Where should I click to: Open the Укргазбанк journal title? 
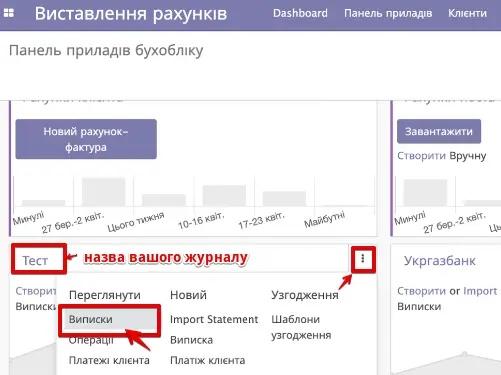coord(439,261)
